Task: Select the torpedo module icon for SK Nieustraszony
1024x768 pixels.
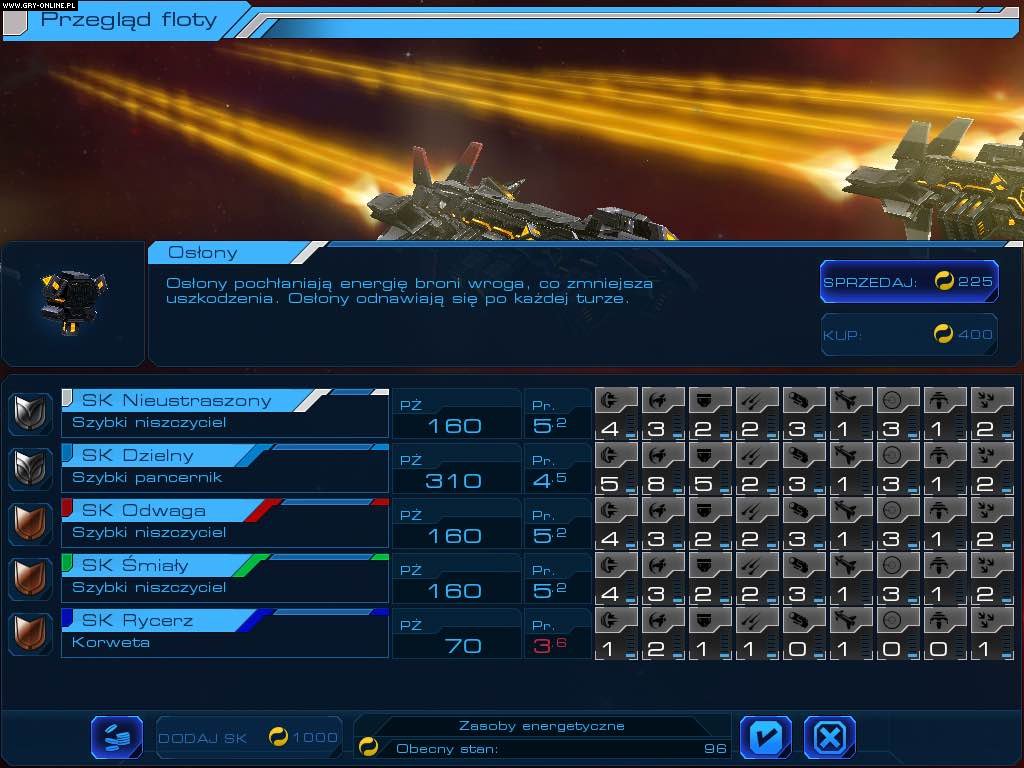Action: click(x=851, y=400)
